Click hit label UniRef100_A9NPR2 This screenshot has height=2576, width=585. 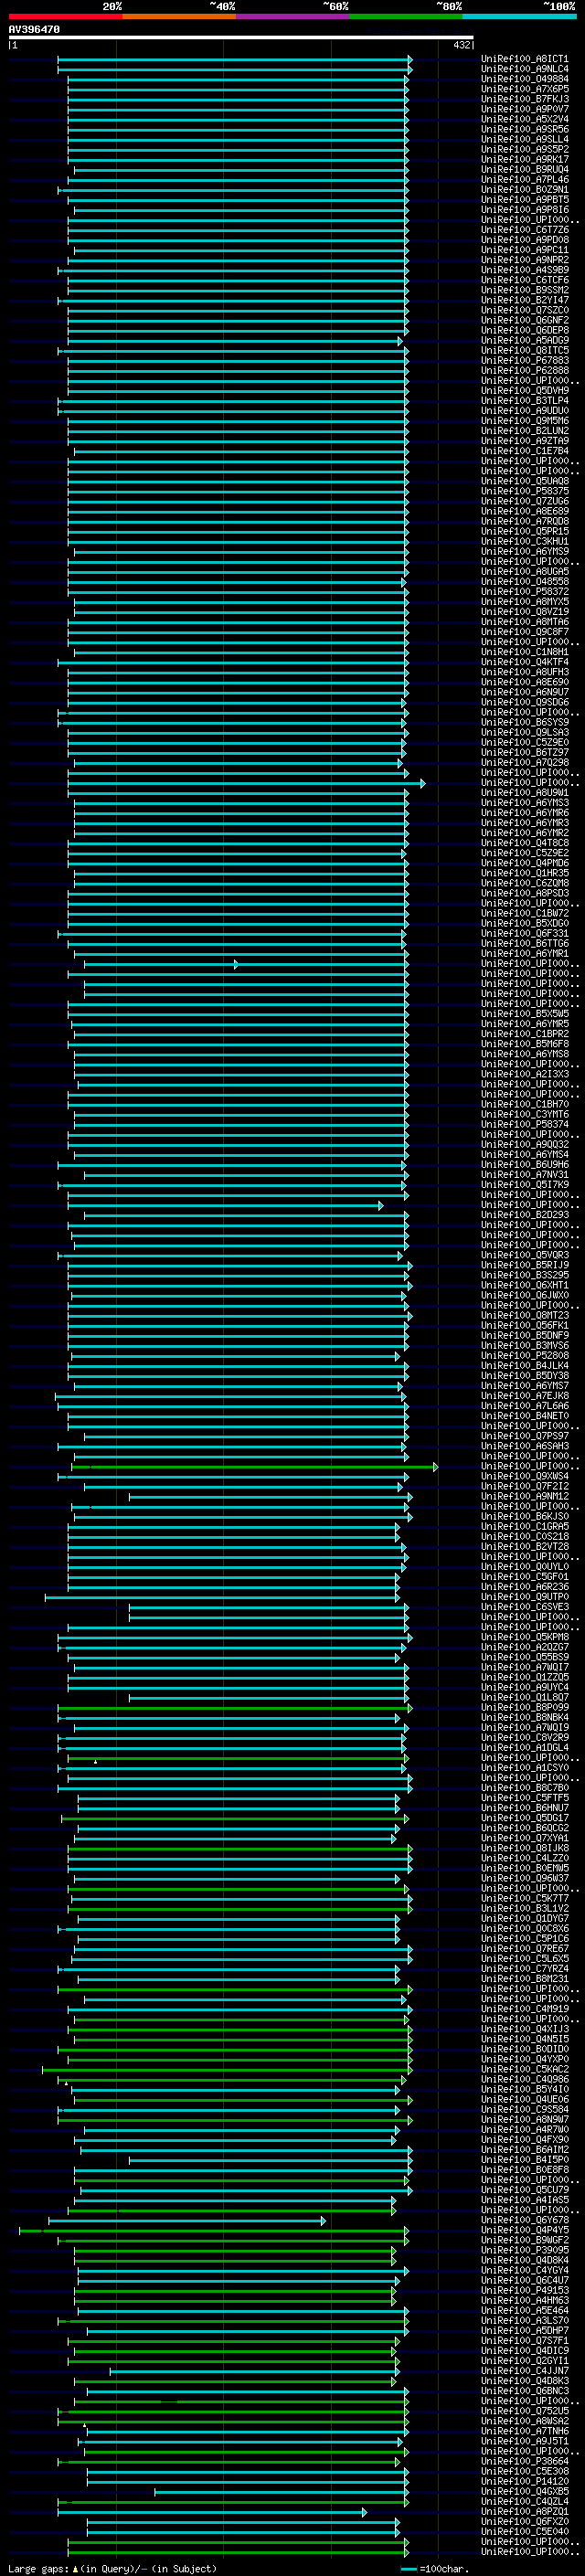tap(525, 260)
